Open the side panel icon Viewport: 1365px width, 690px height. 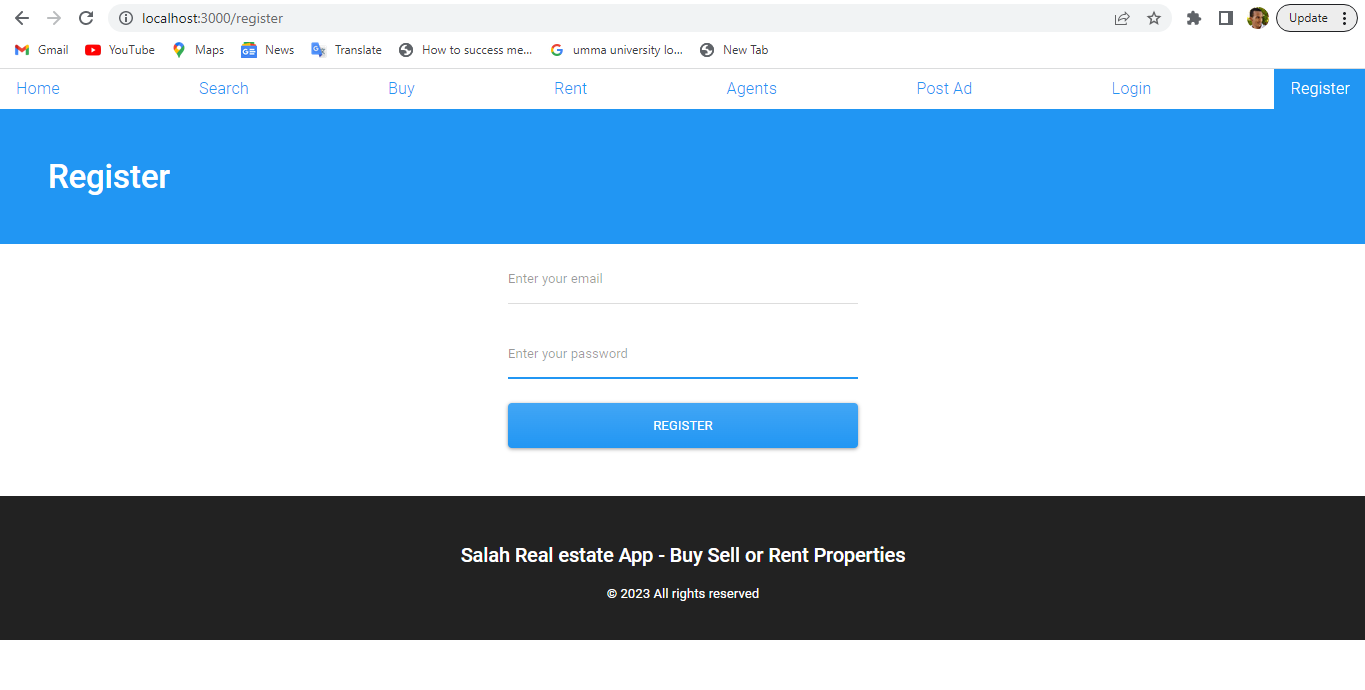tap(1225, 18)
